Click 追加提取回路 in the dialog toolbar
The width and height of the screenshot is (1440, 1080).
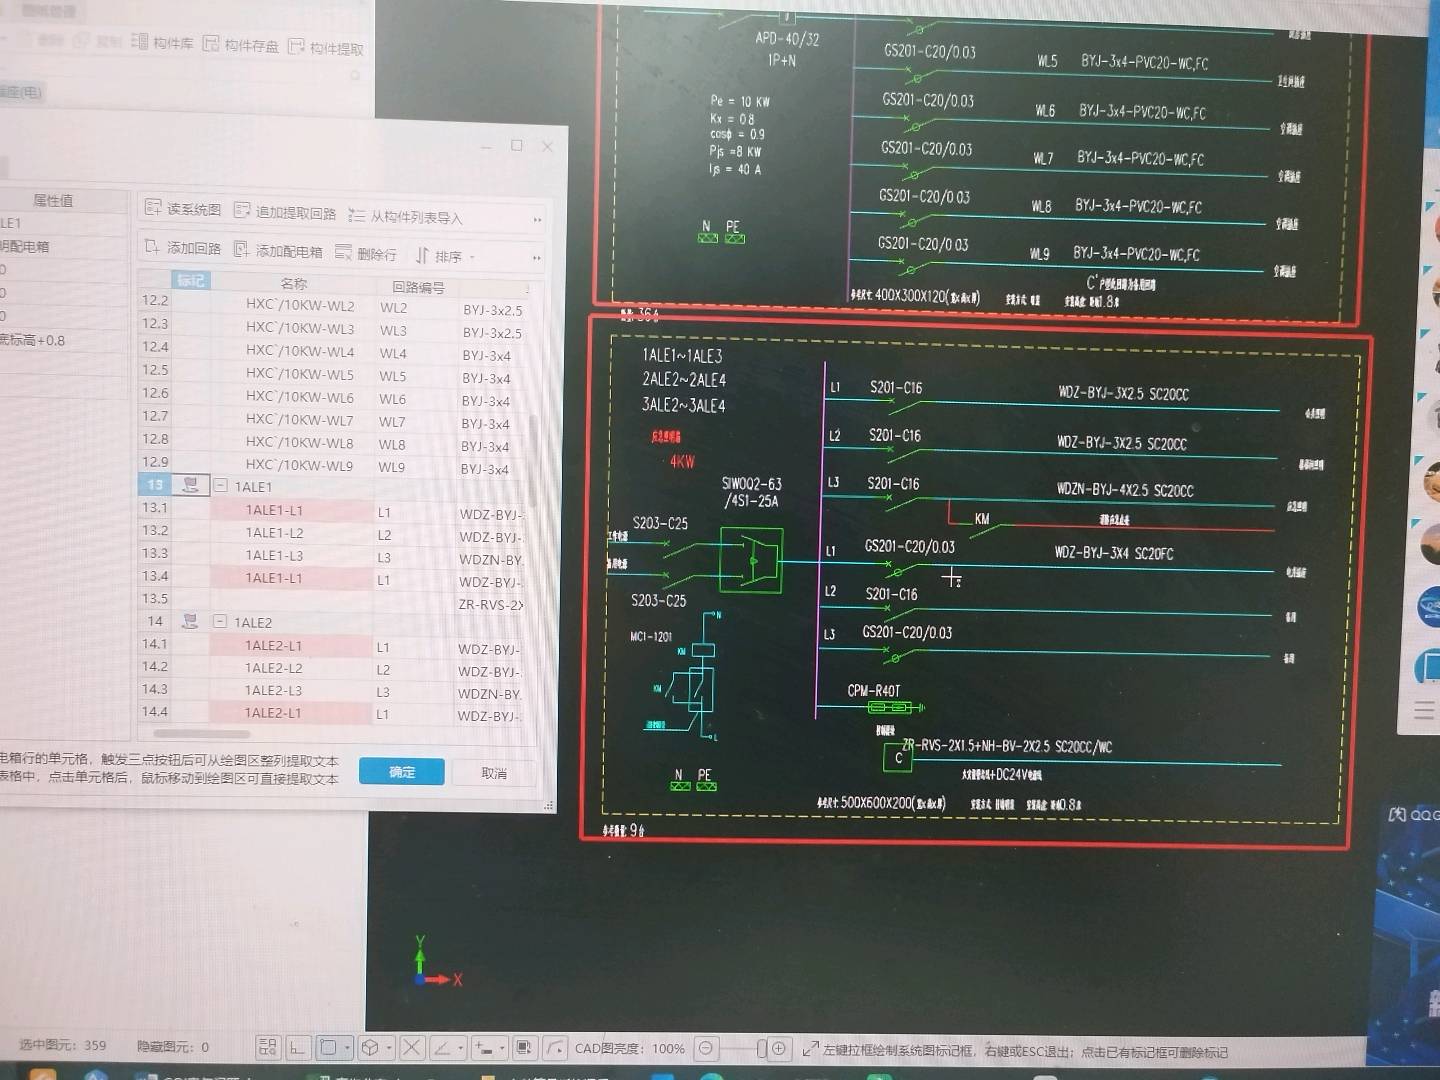click(x=286, y=212)
